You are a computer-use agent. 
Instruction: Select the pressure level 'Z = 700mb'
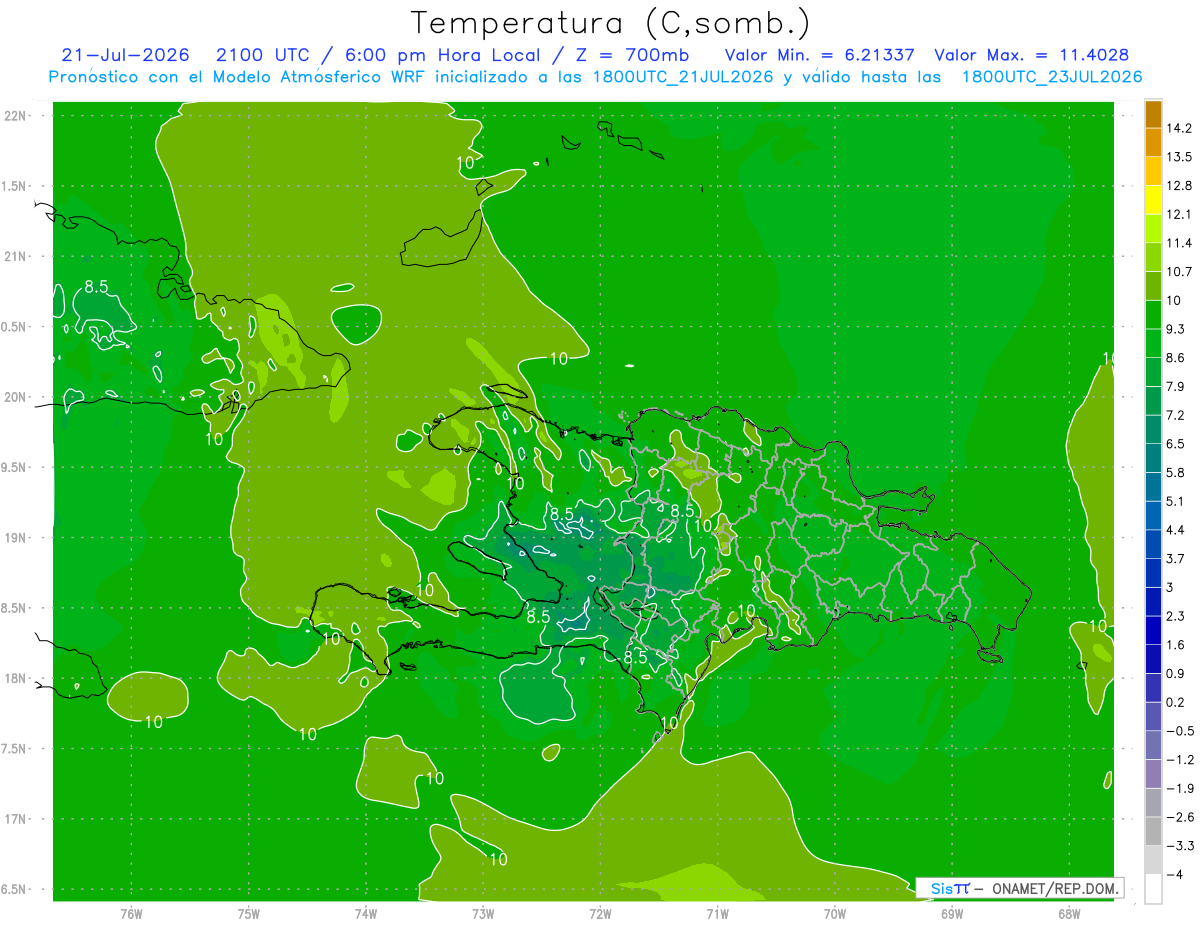632,55
